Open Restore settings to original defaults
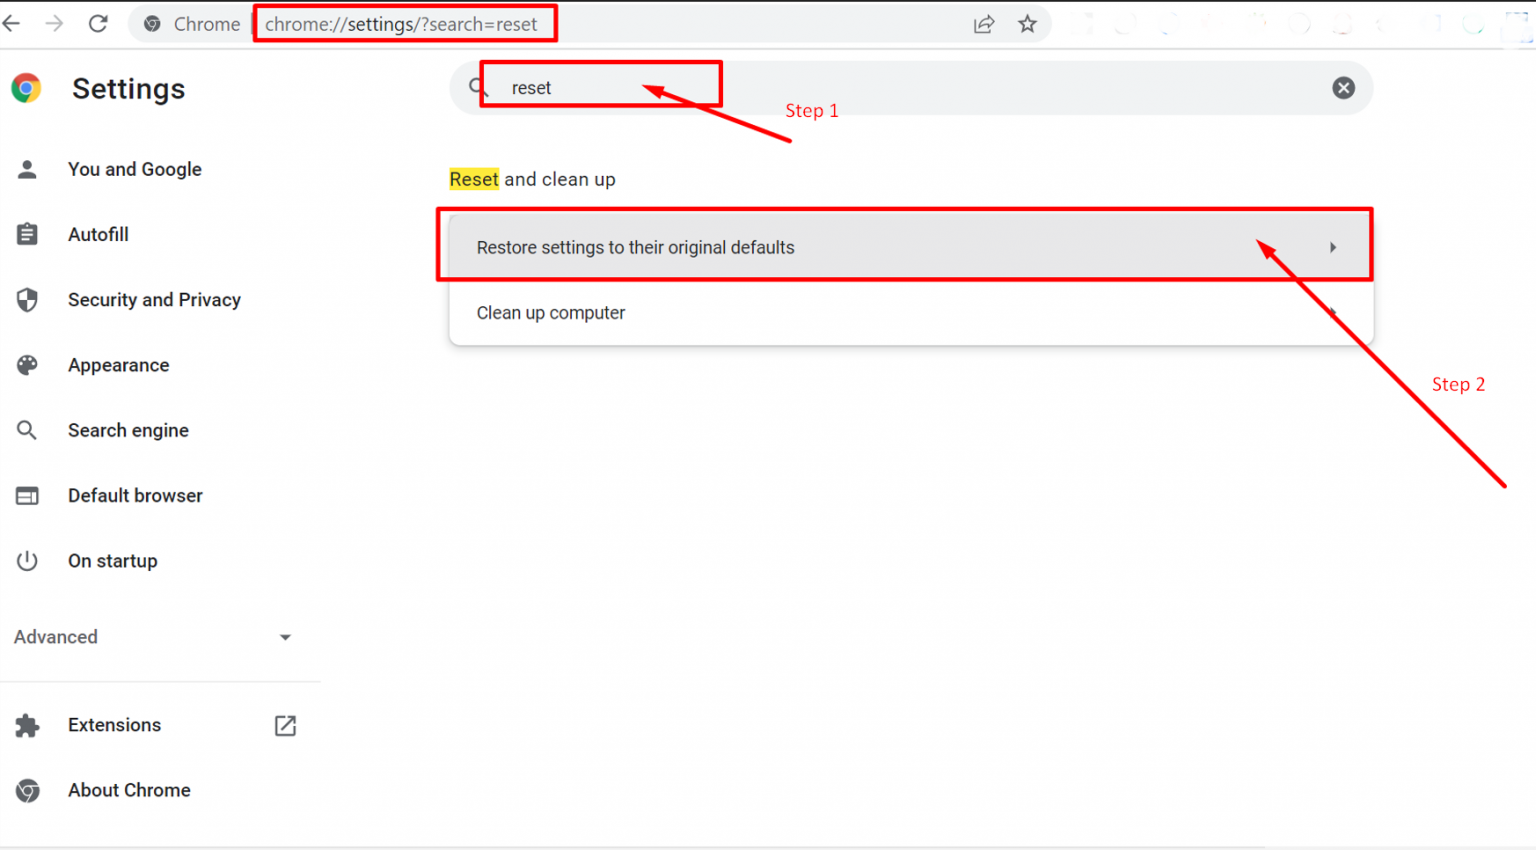This screenshot has height=850, width=1536. 910,247
